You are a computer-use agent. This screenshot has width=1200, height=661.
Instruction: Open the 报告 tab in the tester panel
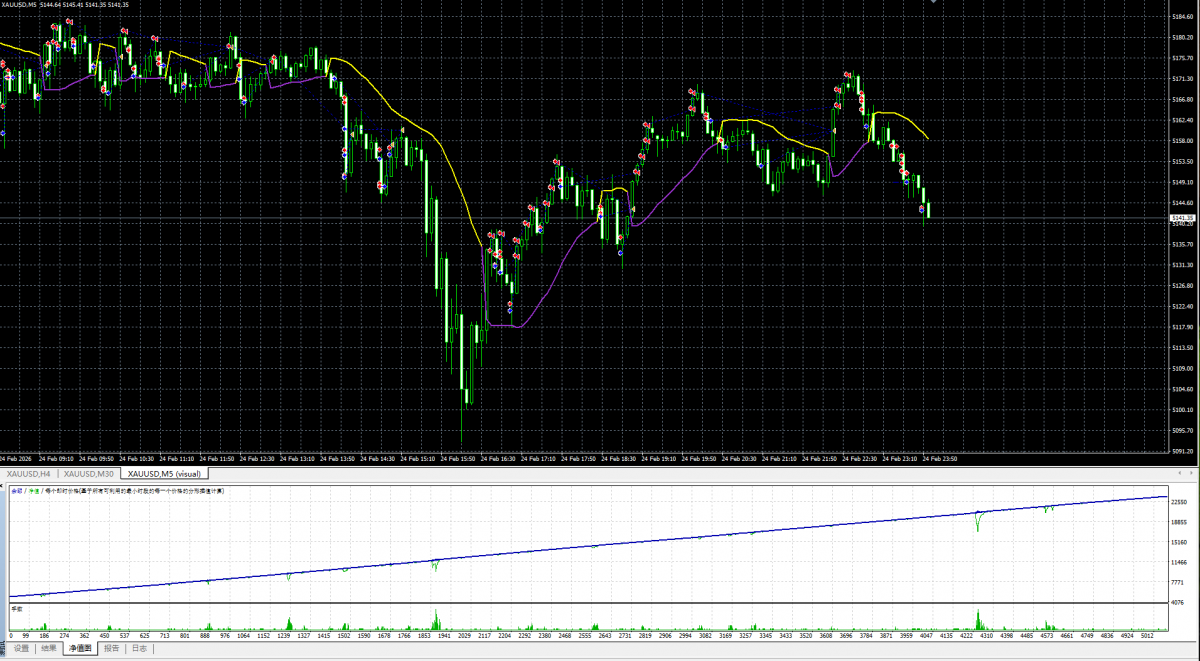pos(111,649)
